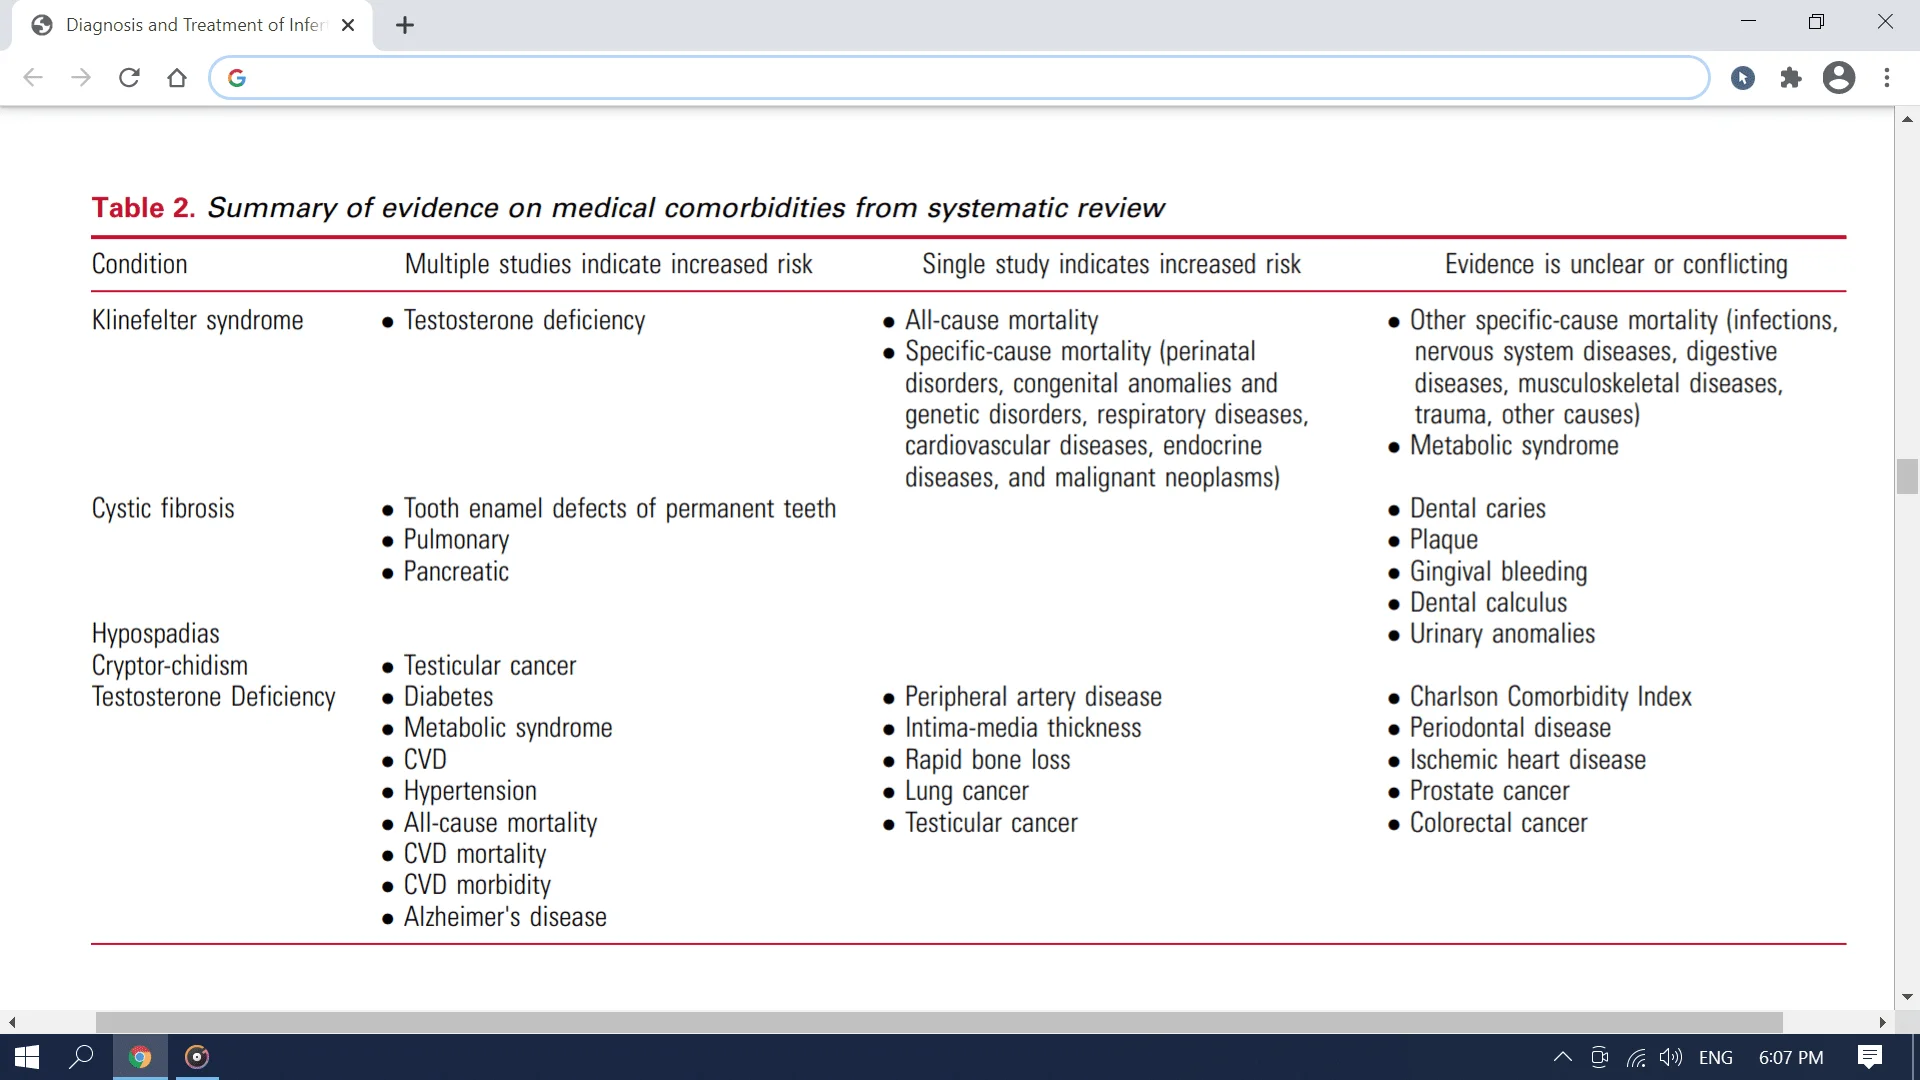Click the Prostate cancer entry
The image size is (1920, 1080).
[1489, 791]
